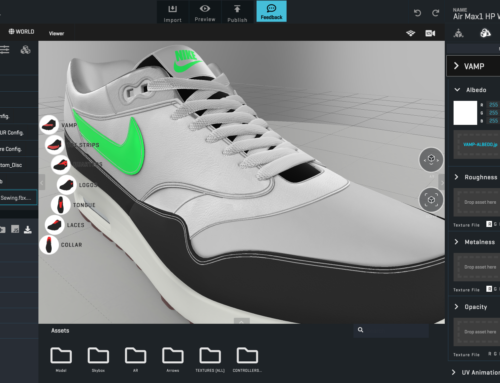The image size is (500, 383).
Task: Collapse the right panel with arrow handle
Action: (442, 183)
